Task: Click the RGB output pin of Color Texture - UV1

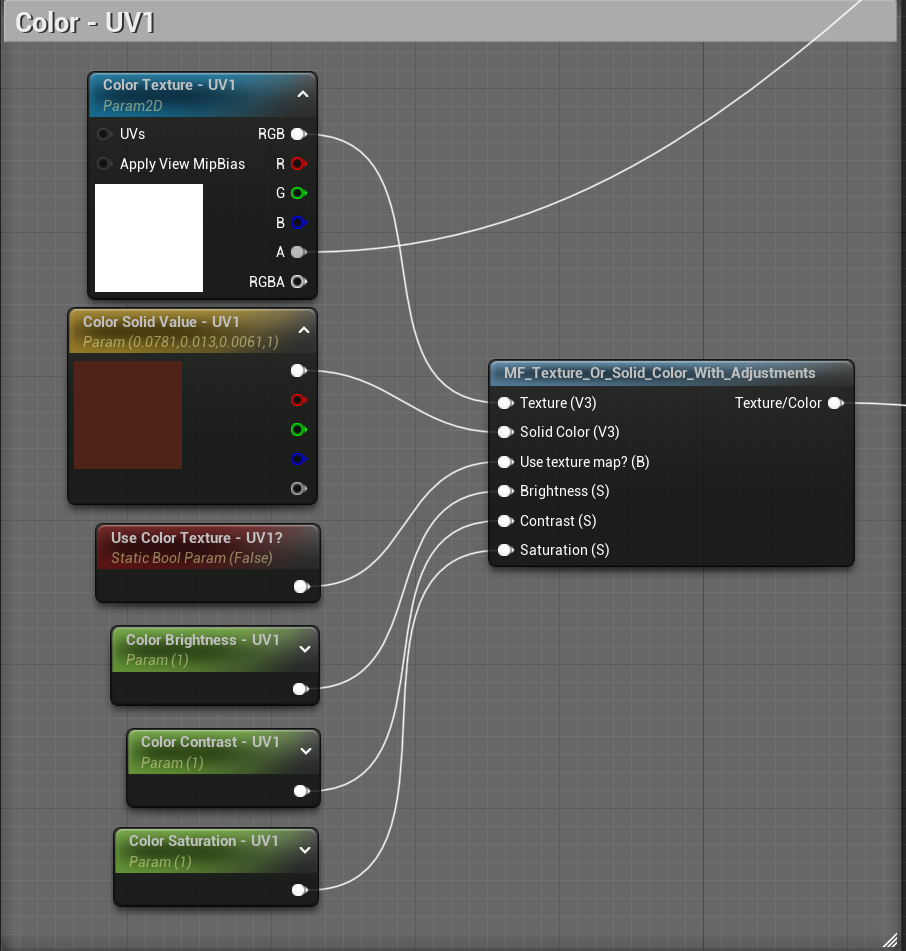Action: [x=298, y=134]
